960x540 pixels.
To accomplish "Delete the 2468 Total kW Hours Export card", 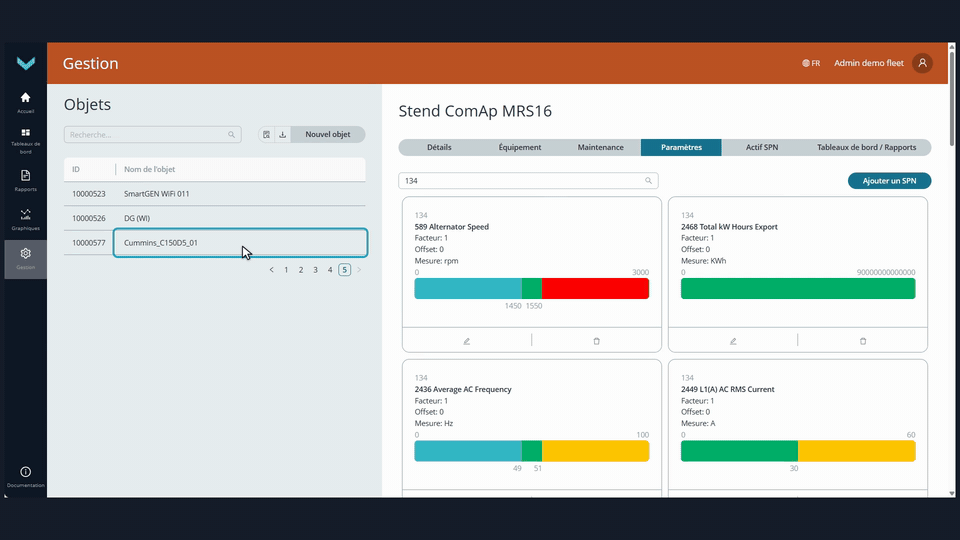I will 863,341.
